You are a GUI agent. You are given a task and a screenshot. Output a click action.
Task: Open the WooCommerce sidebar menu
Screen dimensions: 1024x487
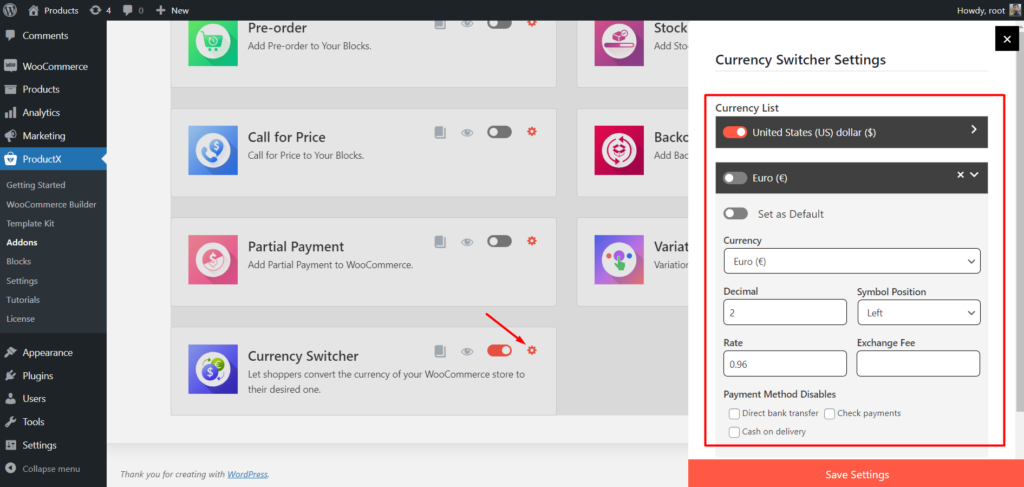53,66
